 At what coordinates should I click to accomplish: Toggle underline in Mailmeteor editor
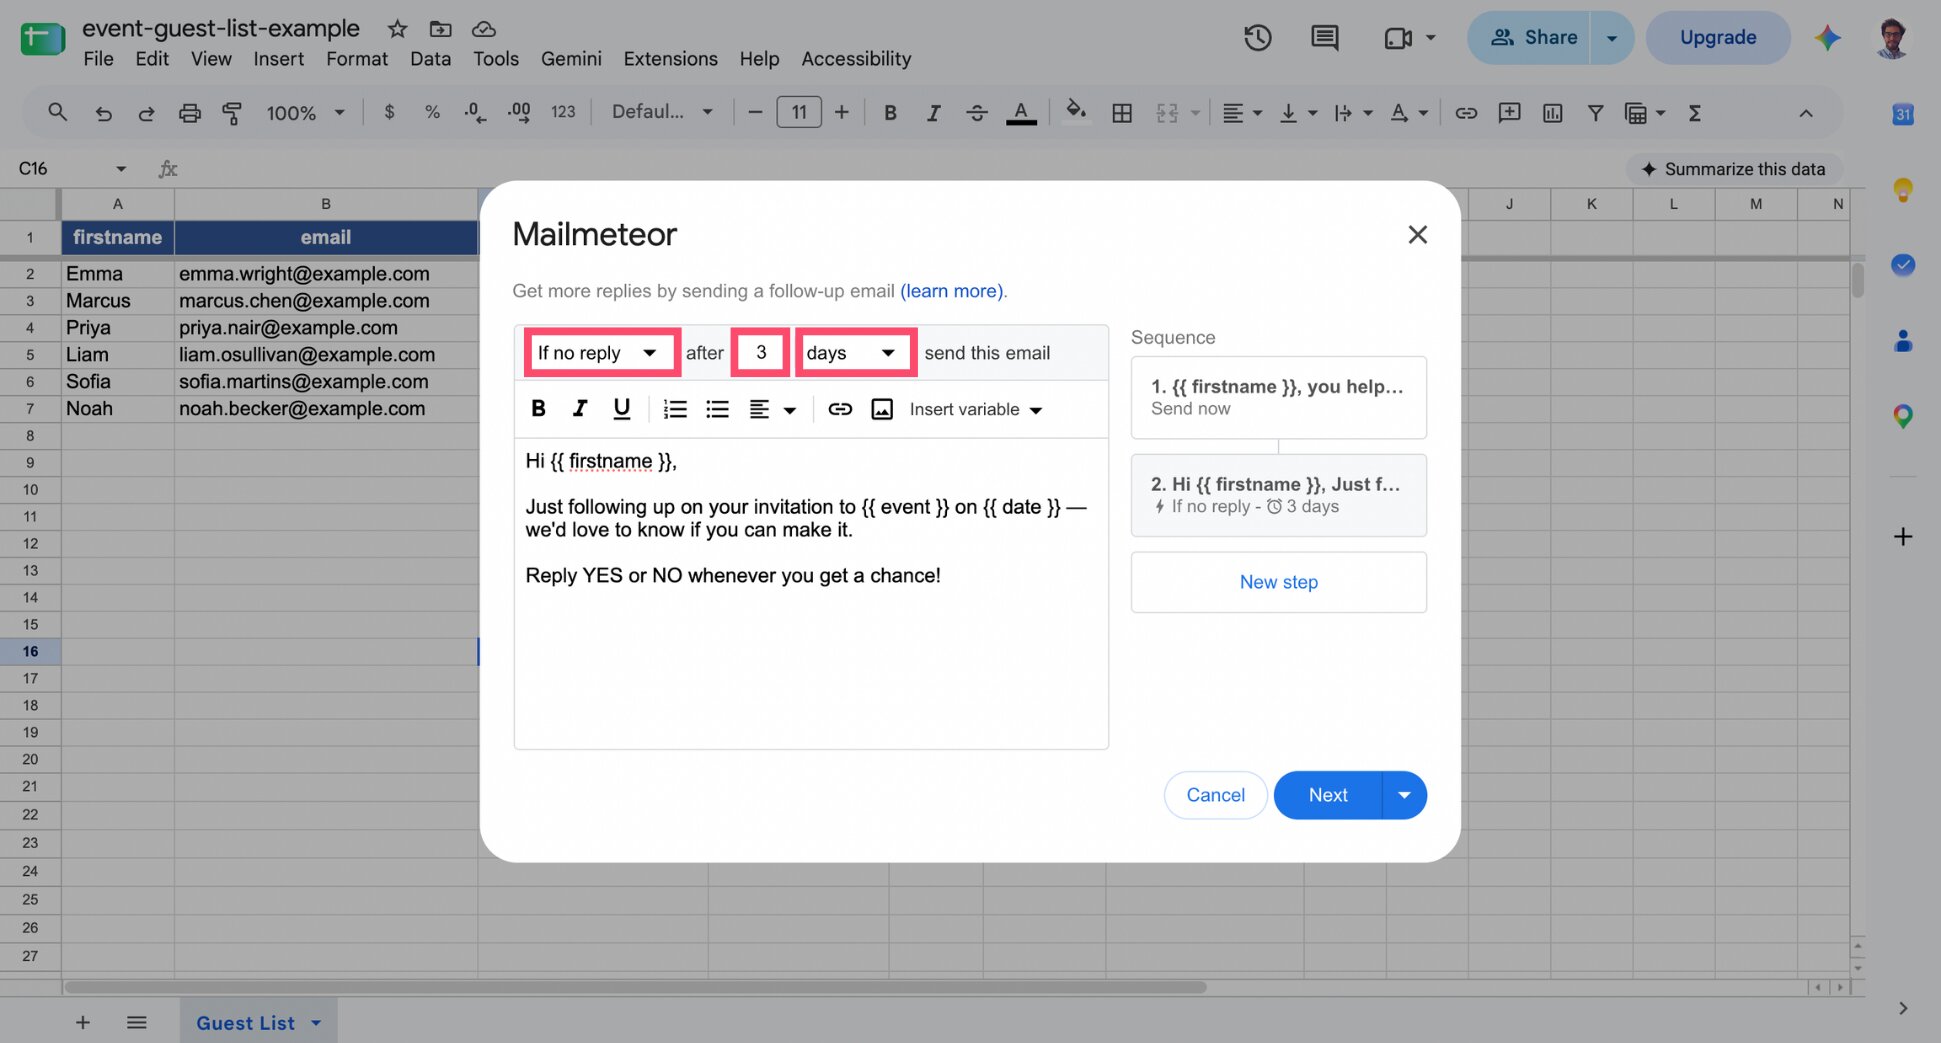621,408
